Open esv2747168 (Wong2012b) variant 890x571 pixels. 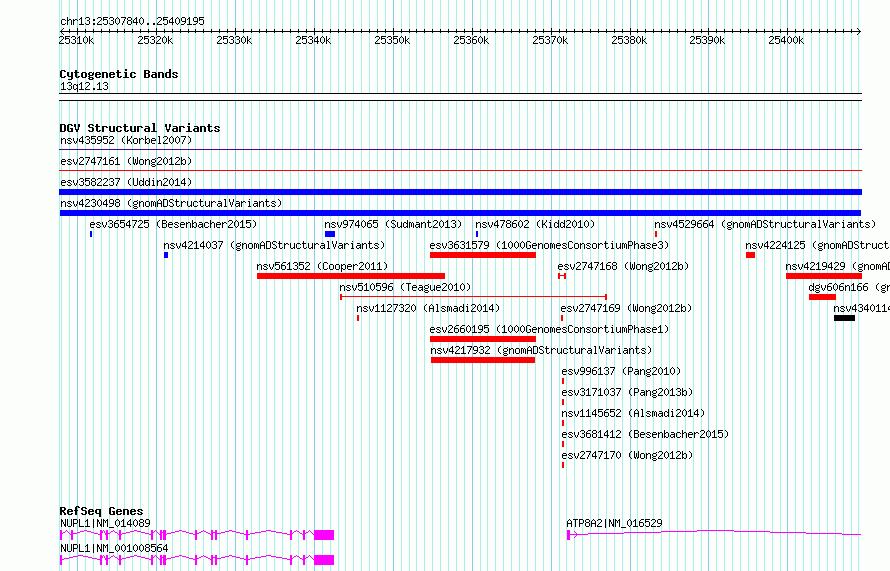tap(623, 266)
